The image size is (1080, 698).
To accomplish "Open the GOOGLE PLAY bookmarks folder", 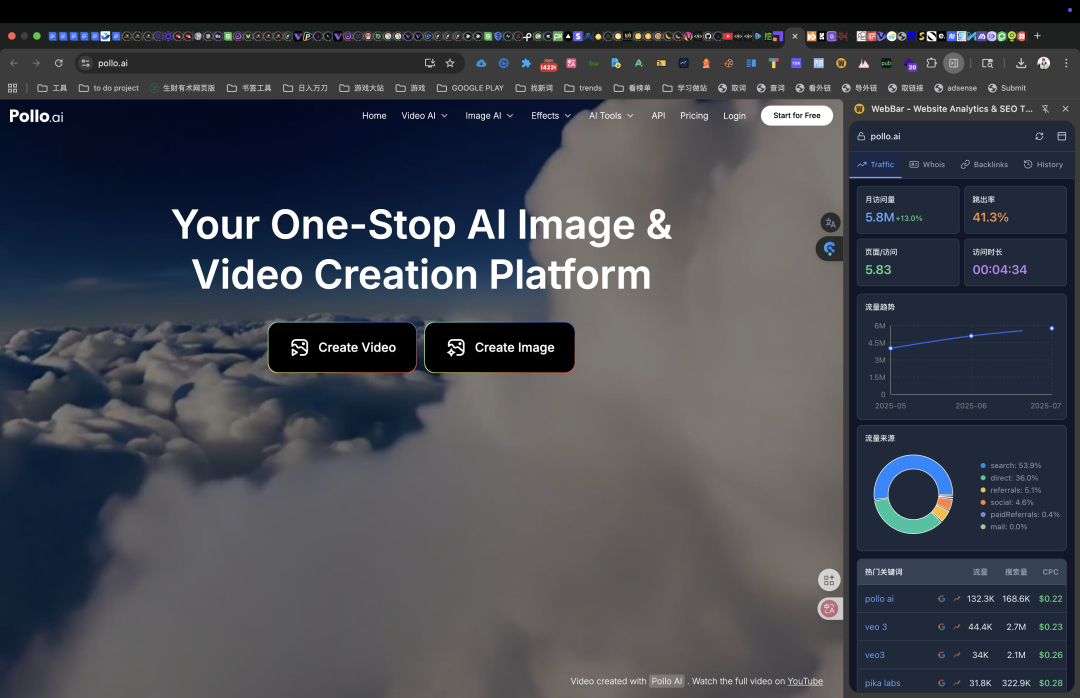I will pyautogui.click(x=470, y=88).
